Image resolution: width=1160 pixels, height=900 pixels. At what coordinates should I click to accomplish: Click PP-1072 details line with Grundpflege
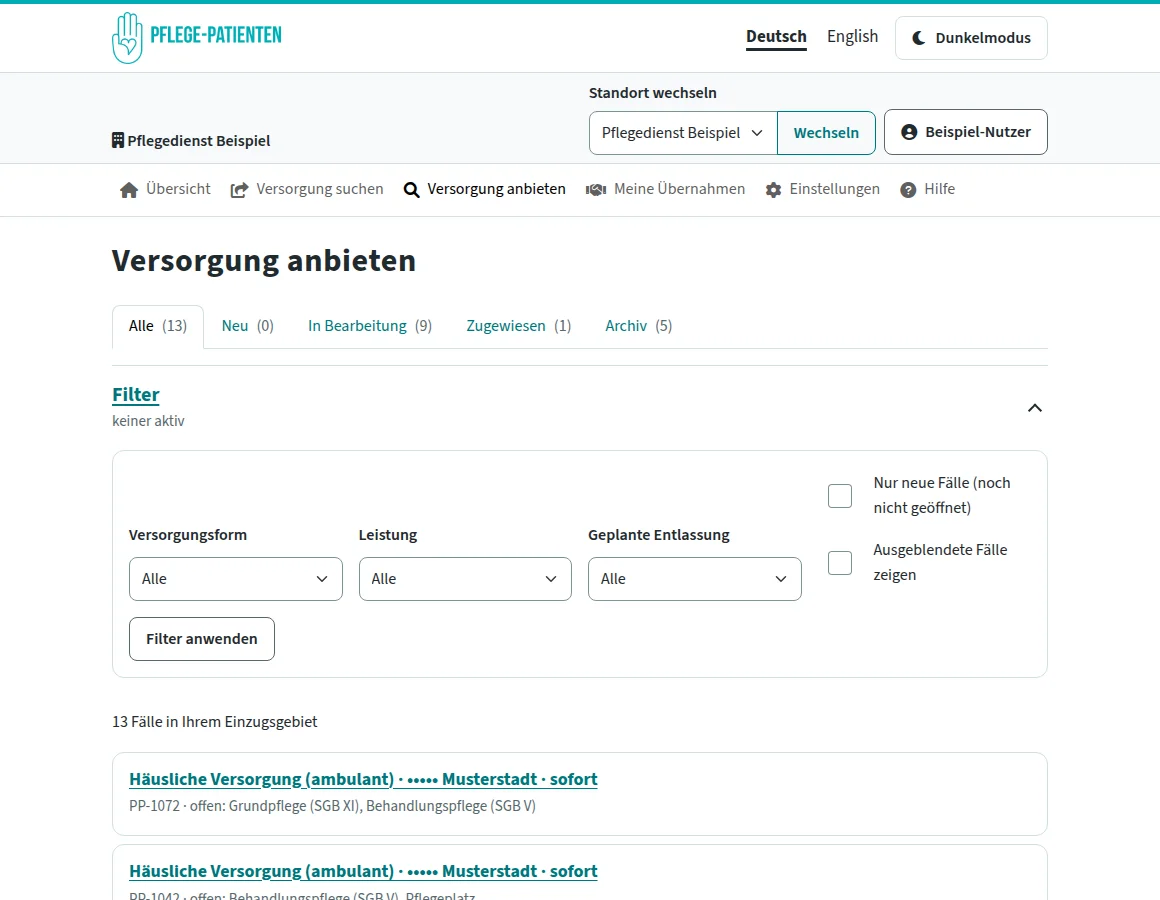pyautogui.click(x=332, y=805)
